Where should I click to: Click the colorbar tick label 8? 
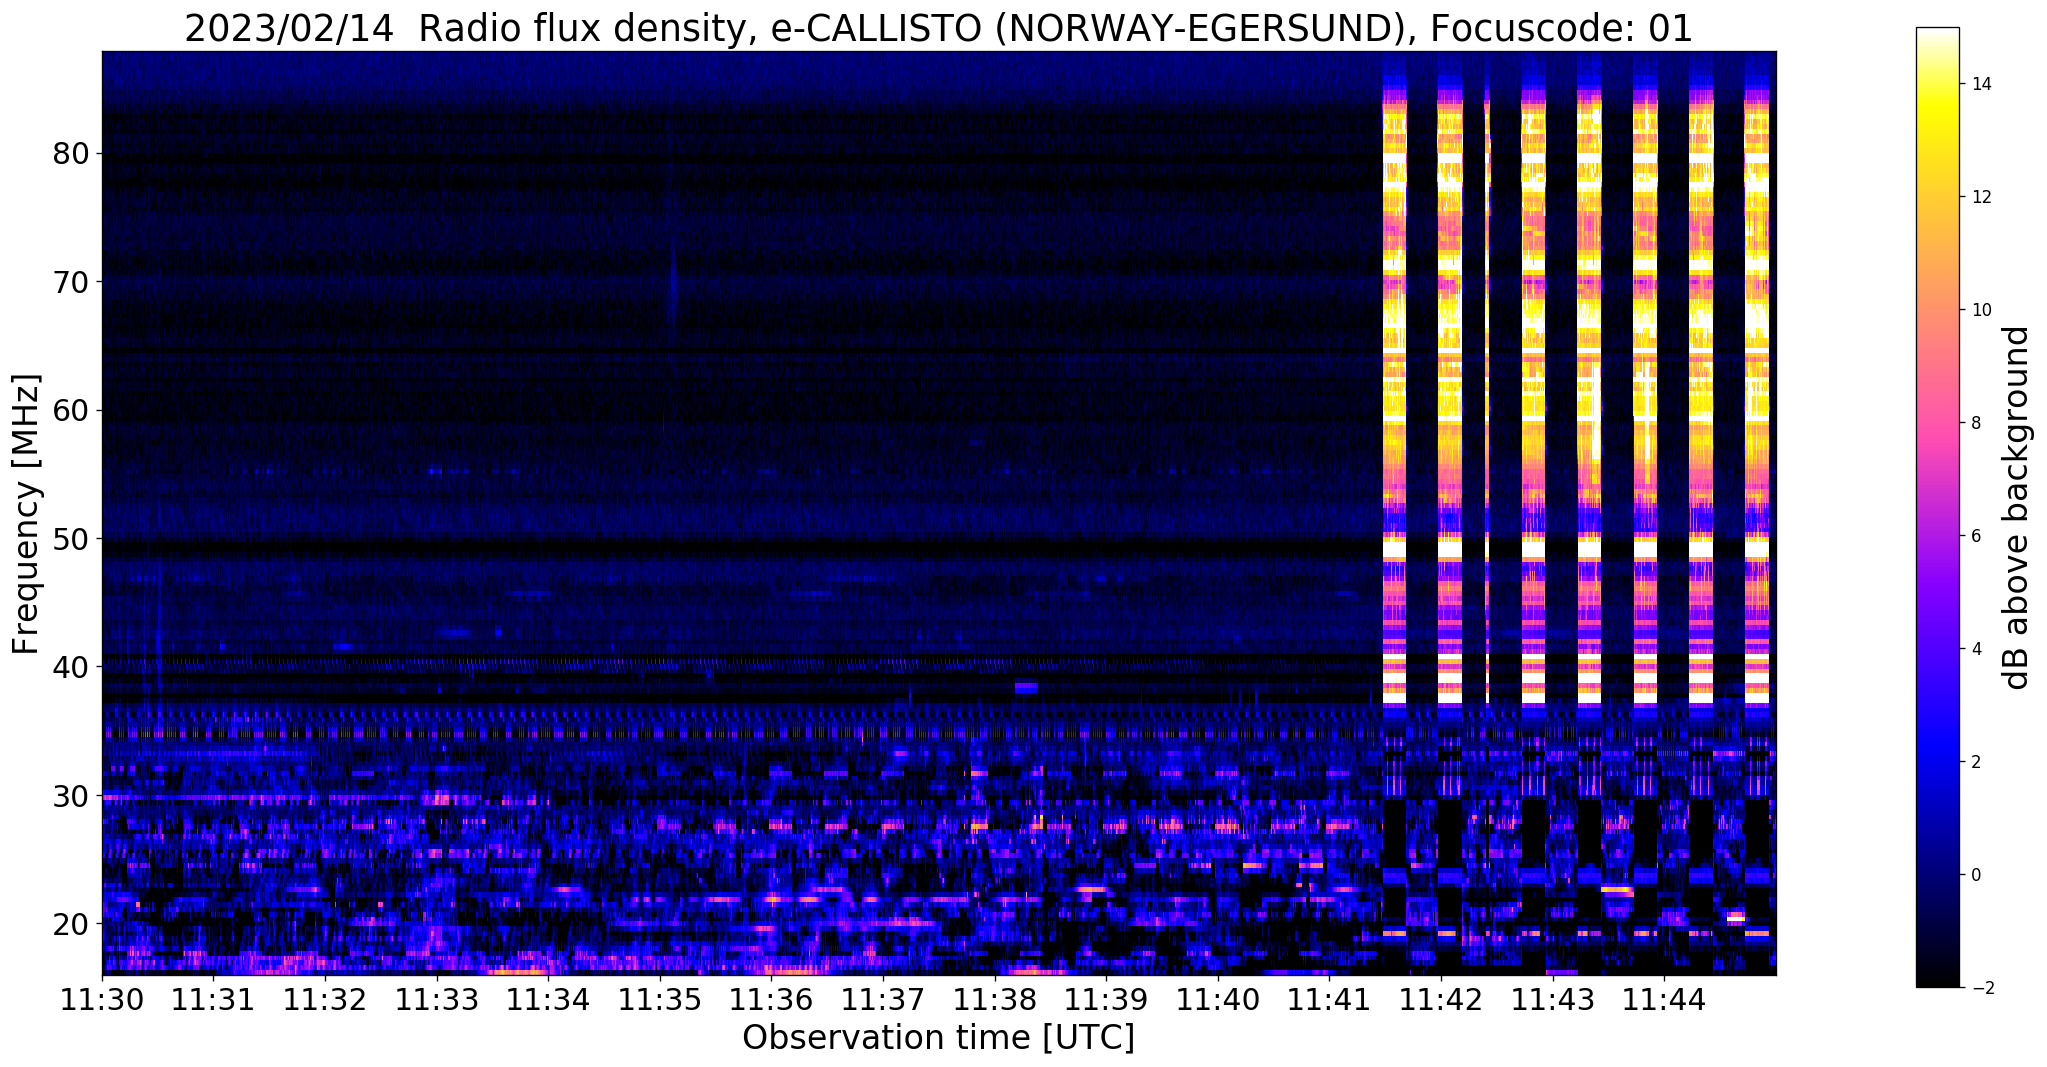1976,423
